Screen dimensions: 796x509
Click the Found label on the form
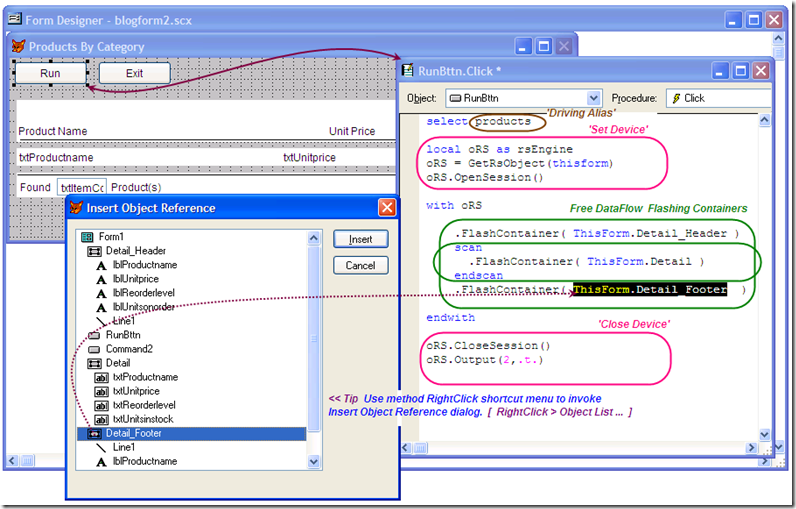35,187
